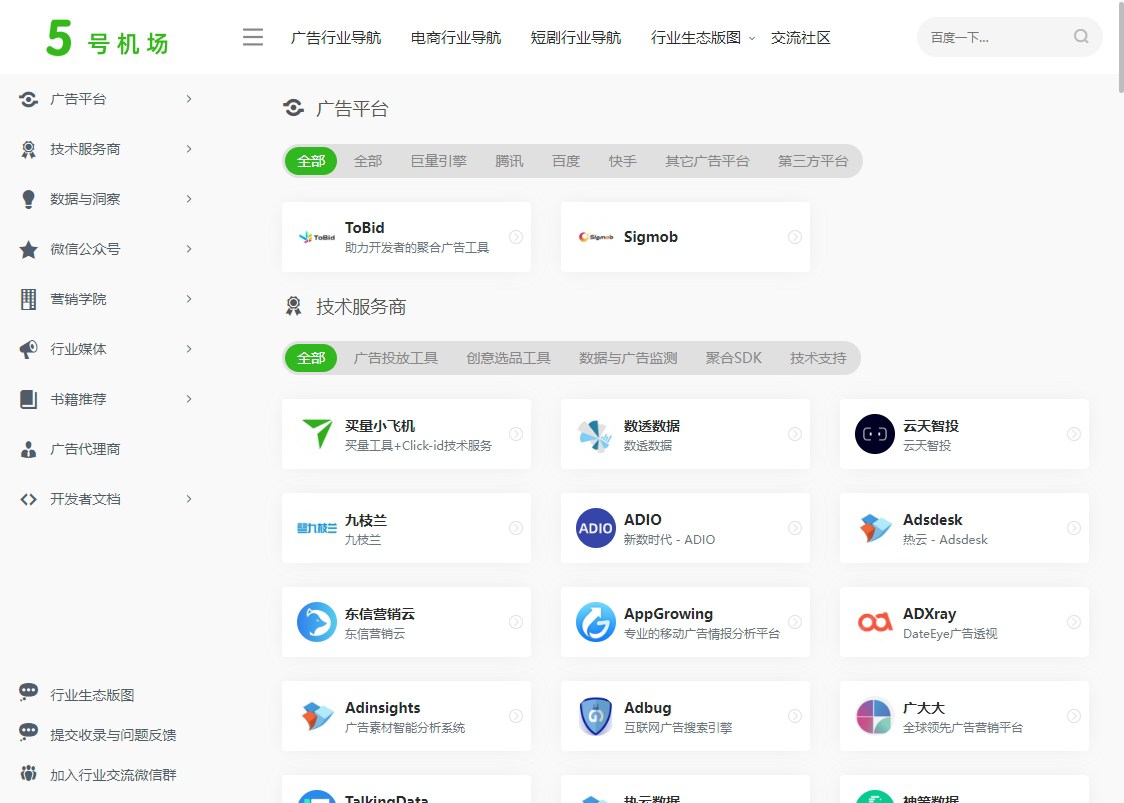Open 交流社区 in top navigation

point(801,37)
